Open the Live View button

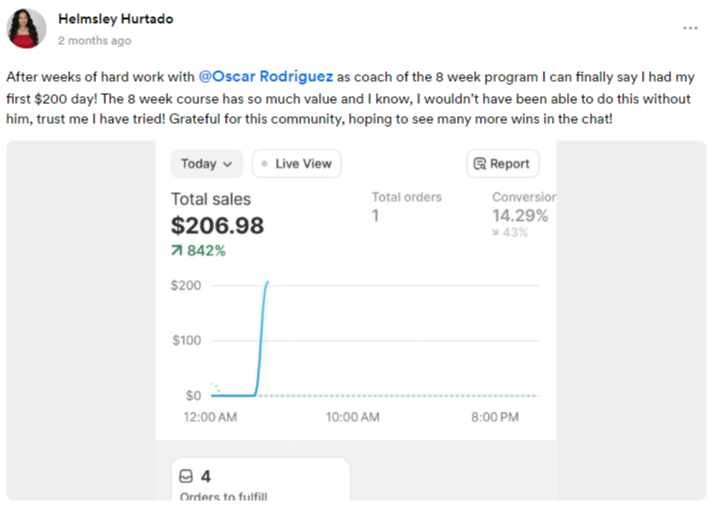[x=297, y=164]
